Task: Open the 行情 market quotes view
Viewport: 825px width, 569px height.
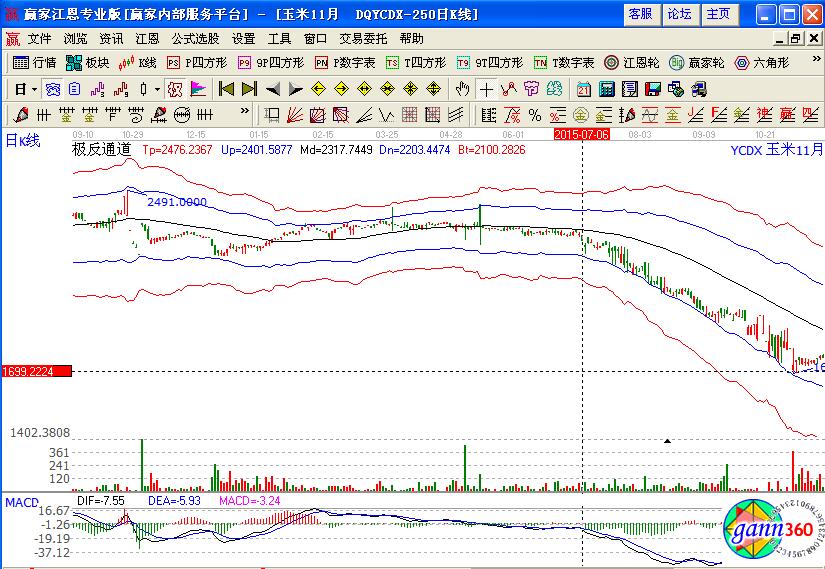Action: [x=35, y=62]
